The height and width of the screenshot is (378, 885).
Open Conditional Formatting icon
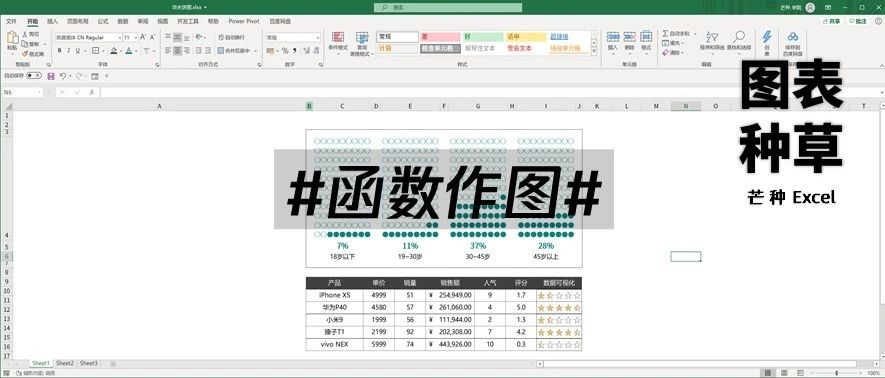tap(338, 37)
